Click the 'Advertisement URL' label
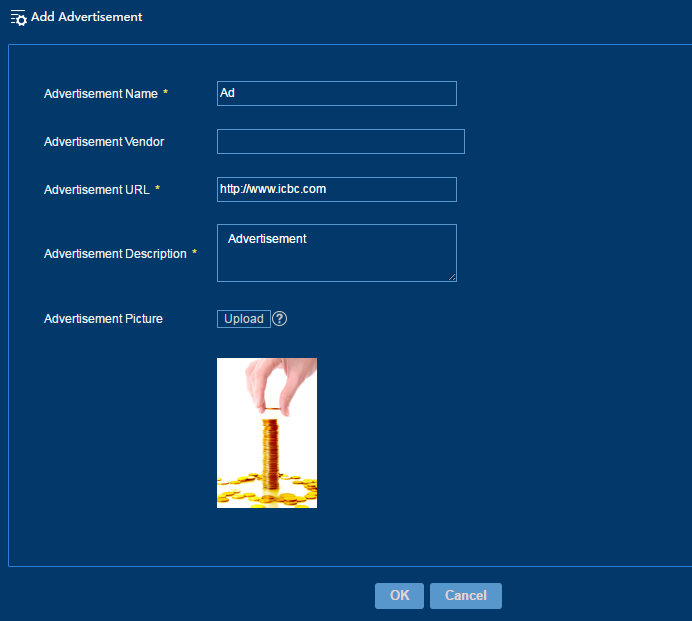This screenshot has height=621, width=692. (97, 190)
